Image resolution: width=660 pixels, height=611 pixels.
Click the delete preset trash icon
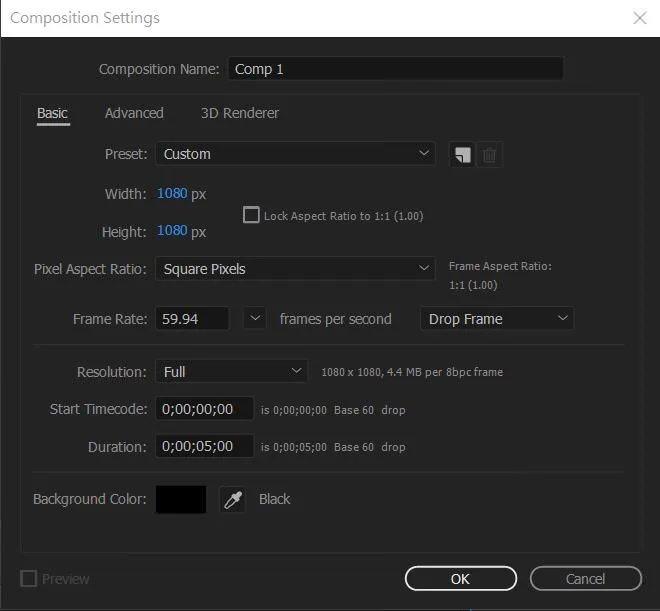click(x=489, y=154)
